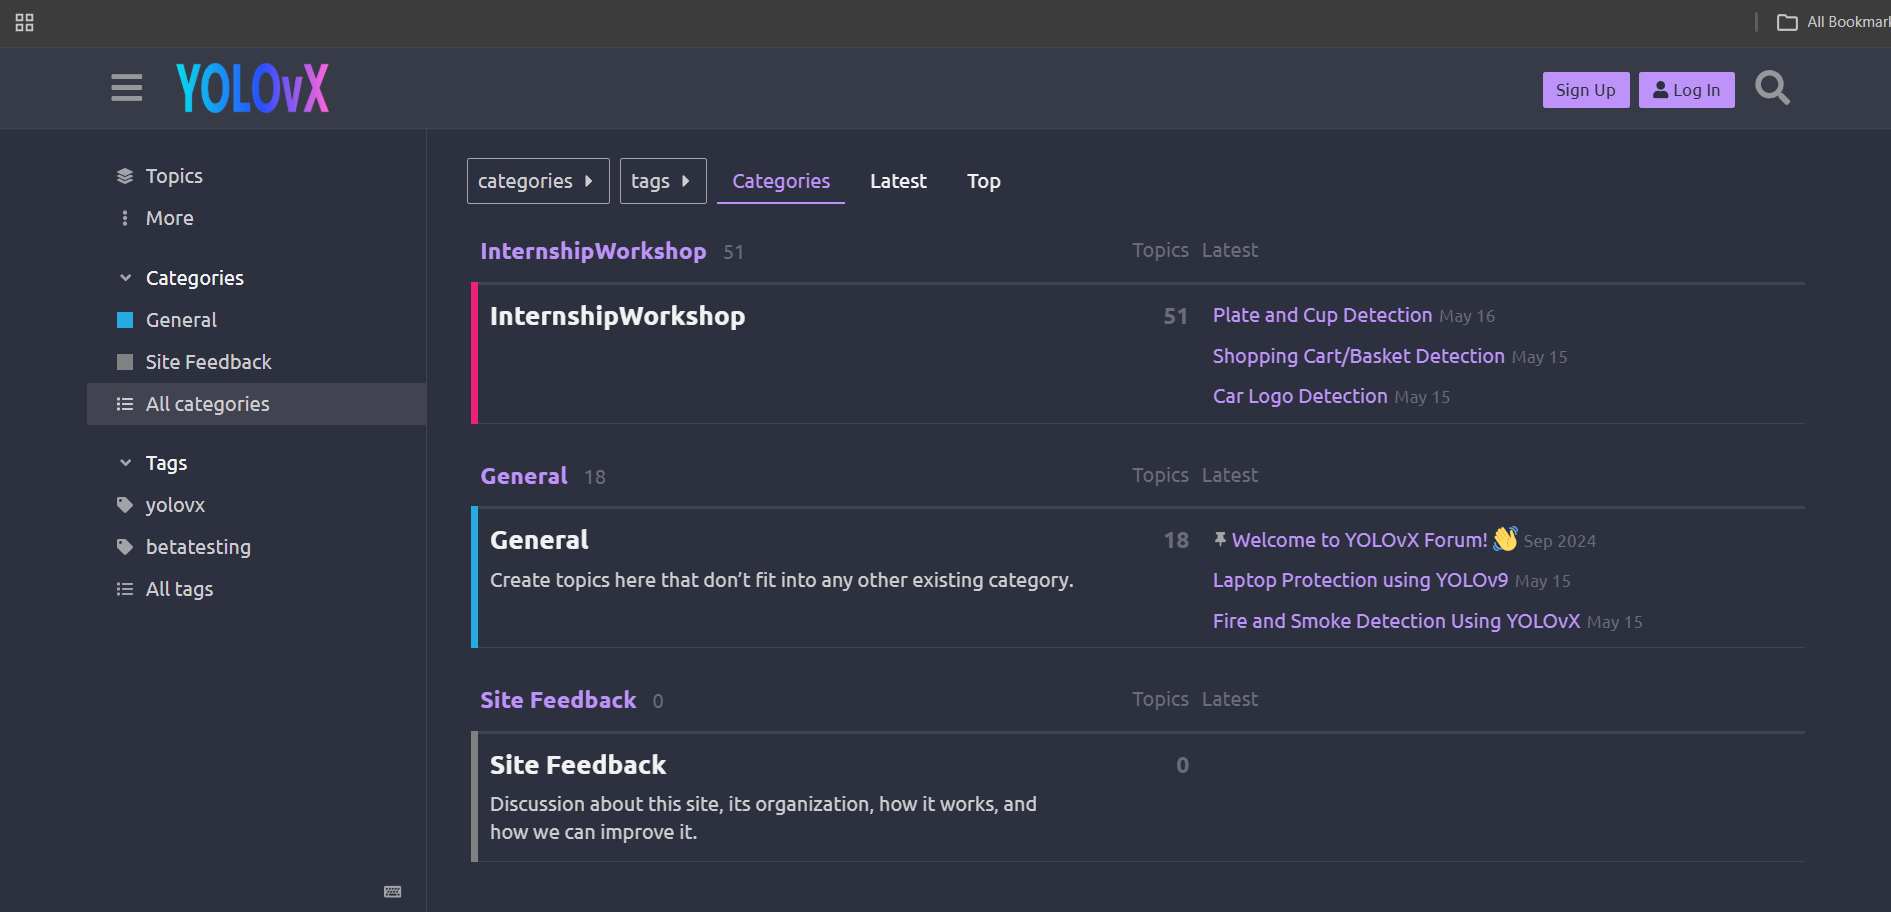Open Plate and Cup Detection topic

(1322, 315)
